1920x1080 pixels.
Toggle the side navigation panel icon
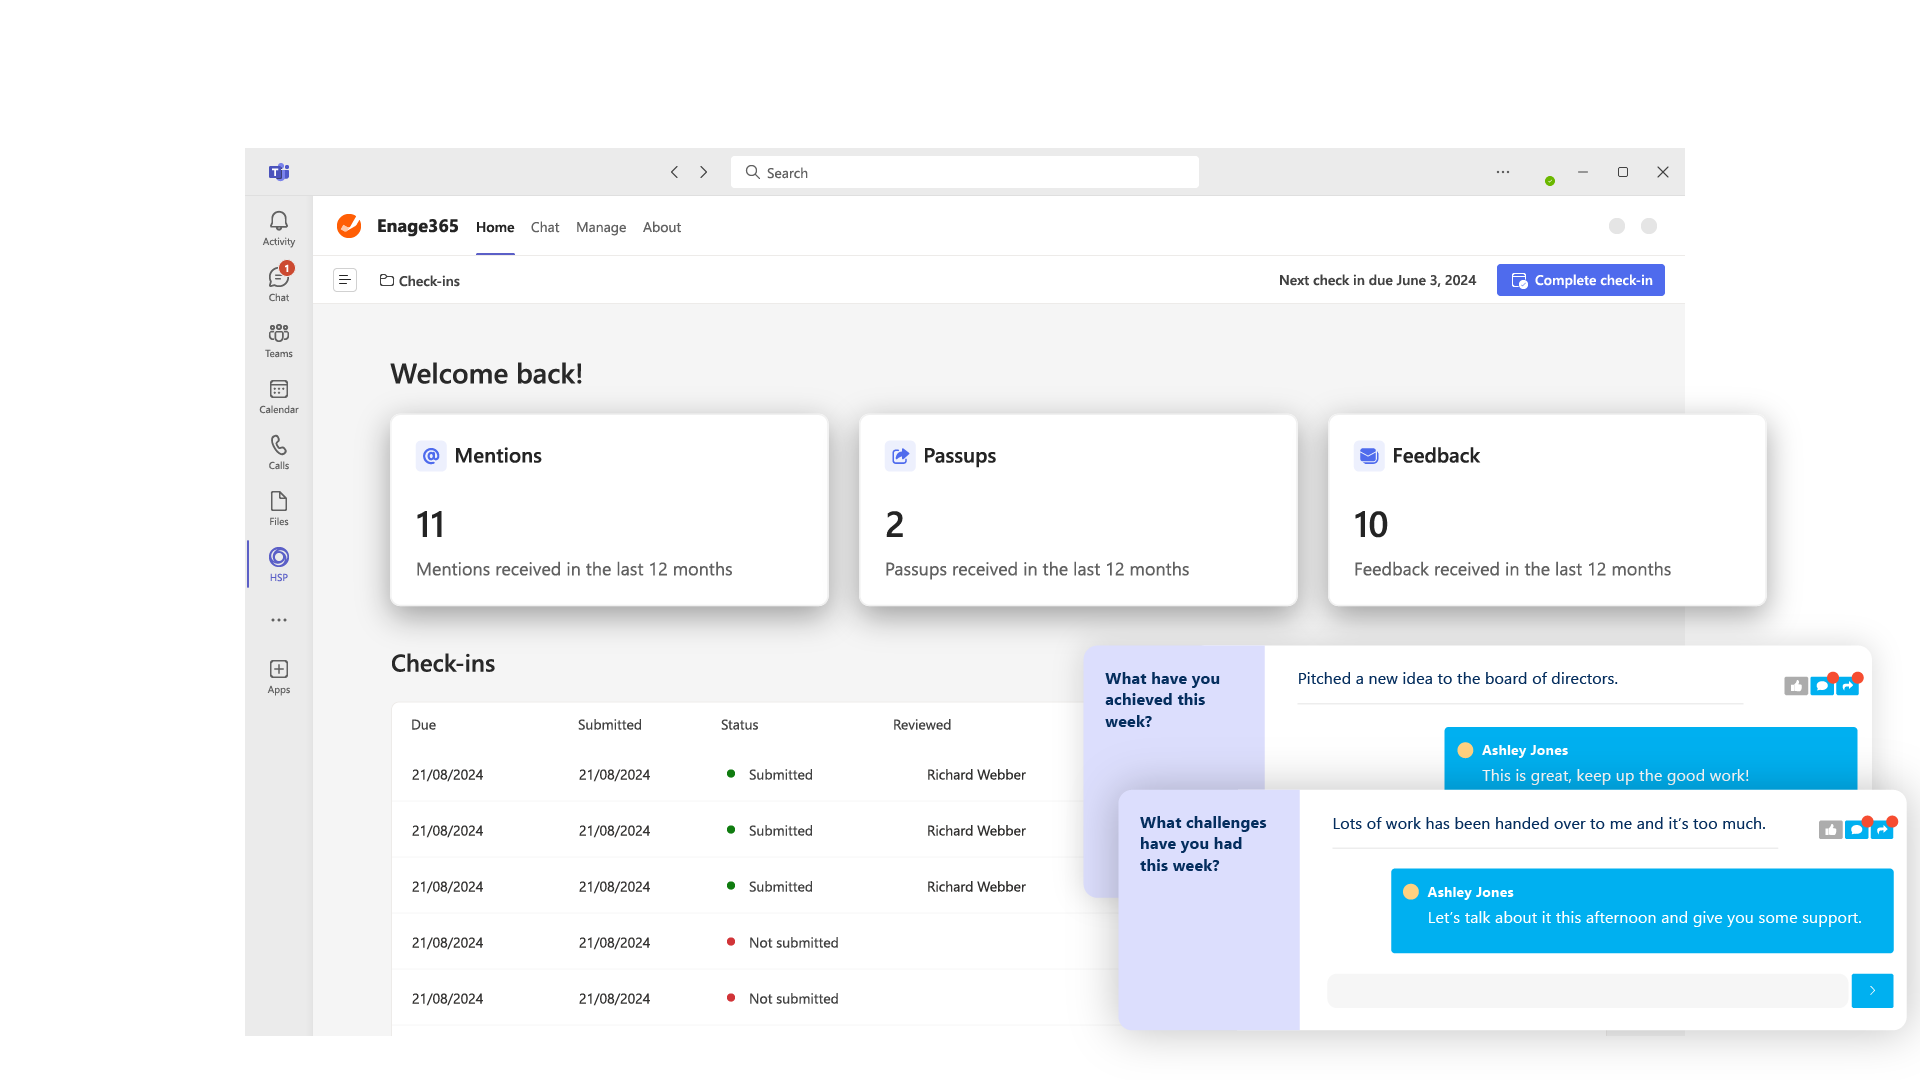(344, 280)
